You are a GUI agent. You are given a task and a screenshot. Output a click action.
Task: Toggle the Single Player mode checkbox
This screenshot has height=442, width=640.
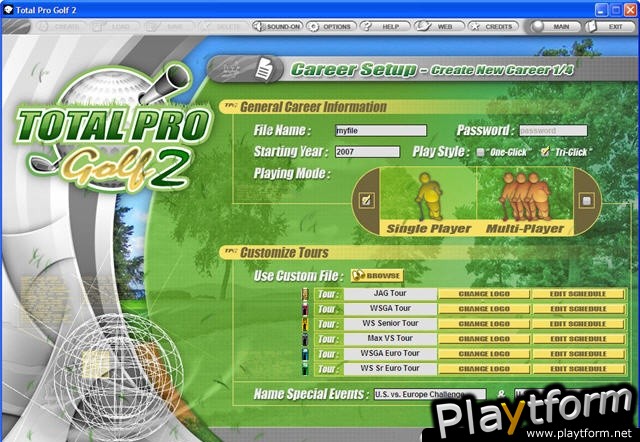pyautogui.click(x=366, y=200)
